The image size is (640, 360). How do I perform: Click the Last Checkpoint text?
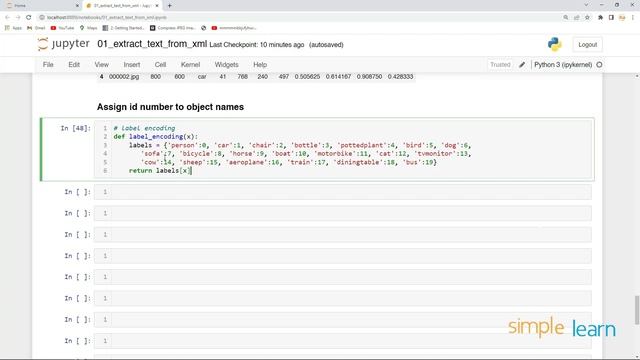pyautogui.click(x=257, y=45)
